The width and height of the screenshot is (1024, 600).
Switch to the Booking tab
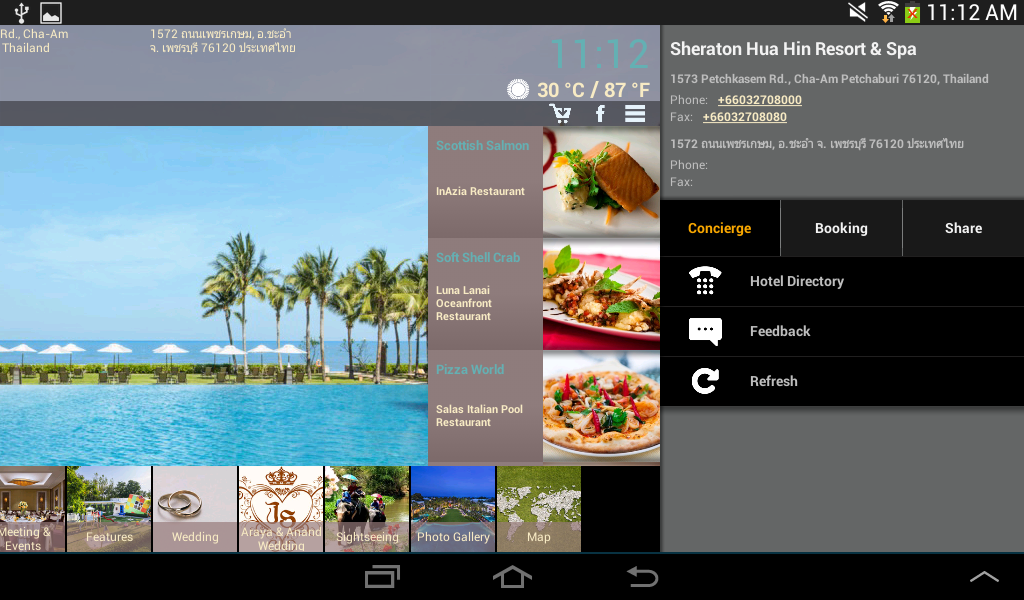click(841, 228)
